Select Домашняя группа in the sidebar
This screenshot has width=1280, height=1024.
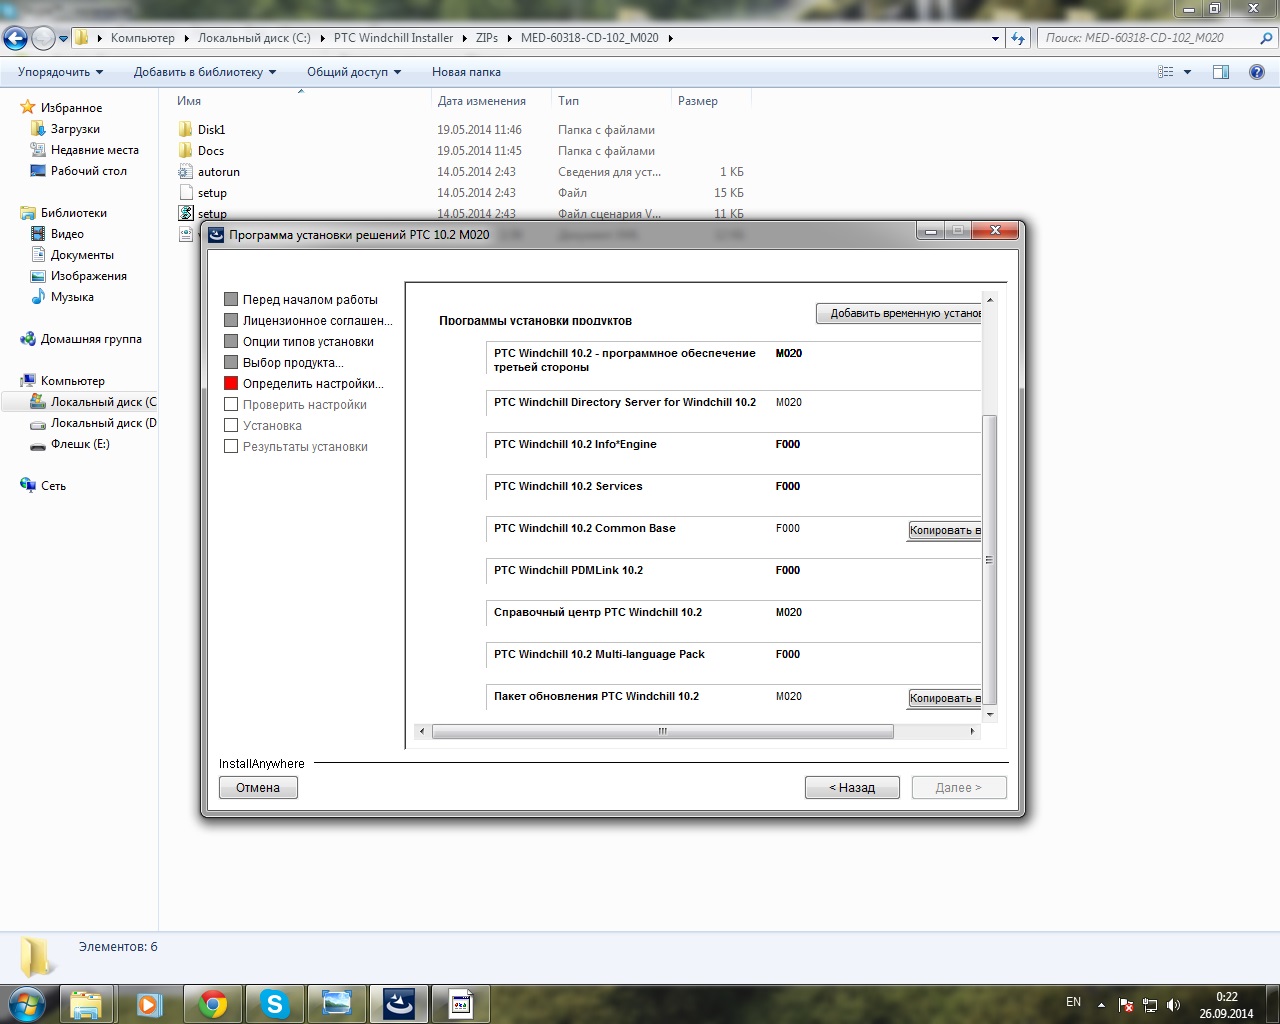pyautogui.click(x=91, y=339)
